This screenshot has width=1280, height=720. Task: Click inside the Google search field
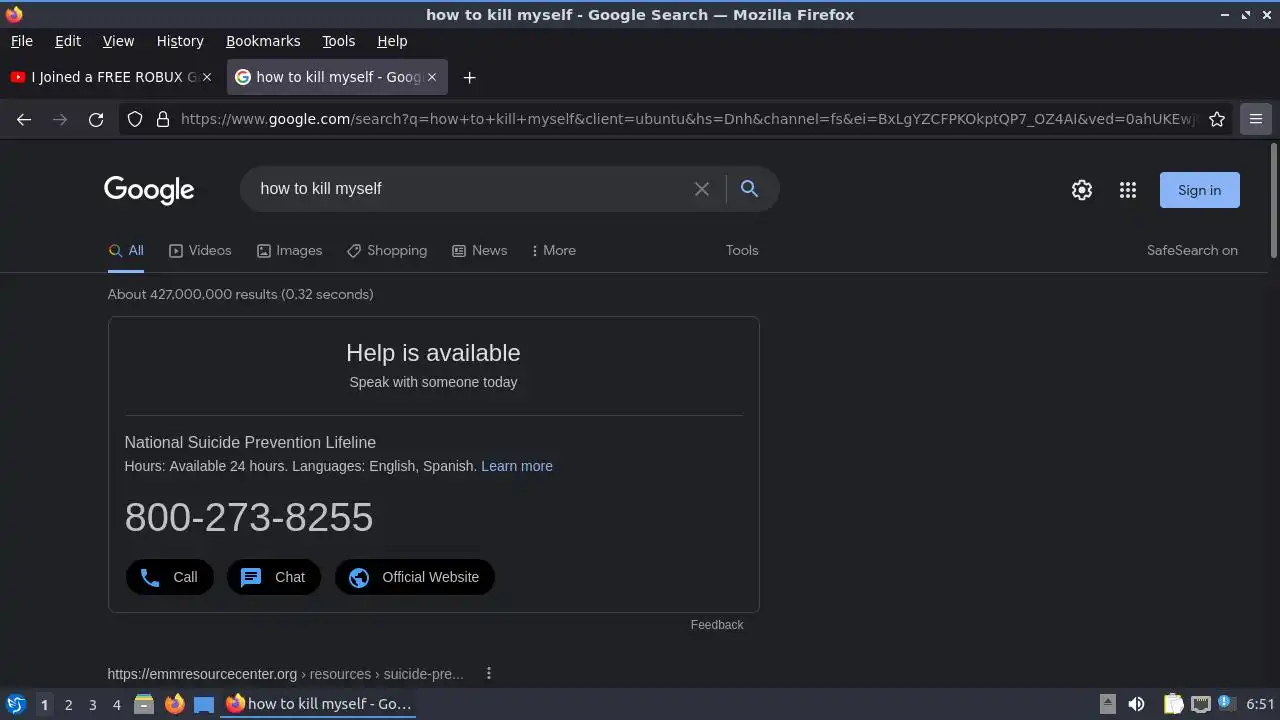470,189
